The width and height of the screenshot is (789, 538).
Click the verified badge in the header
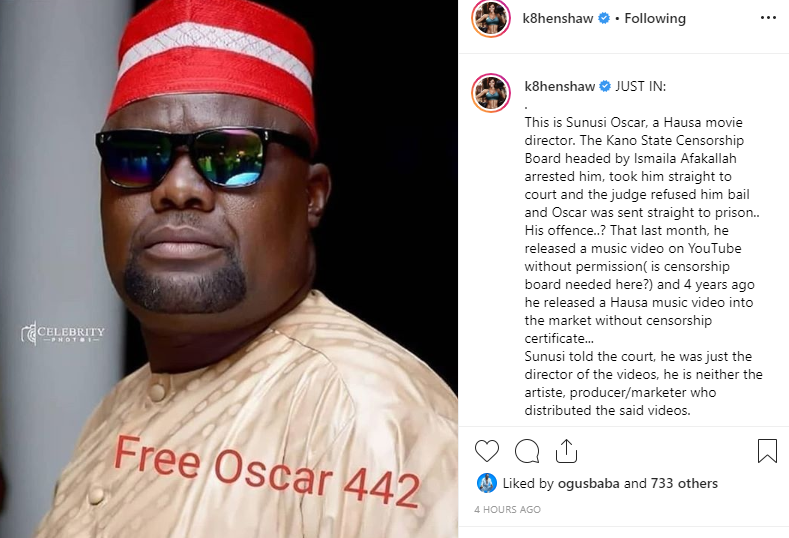(x=604, y=18)
